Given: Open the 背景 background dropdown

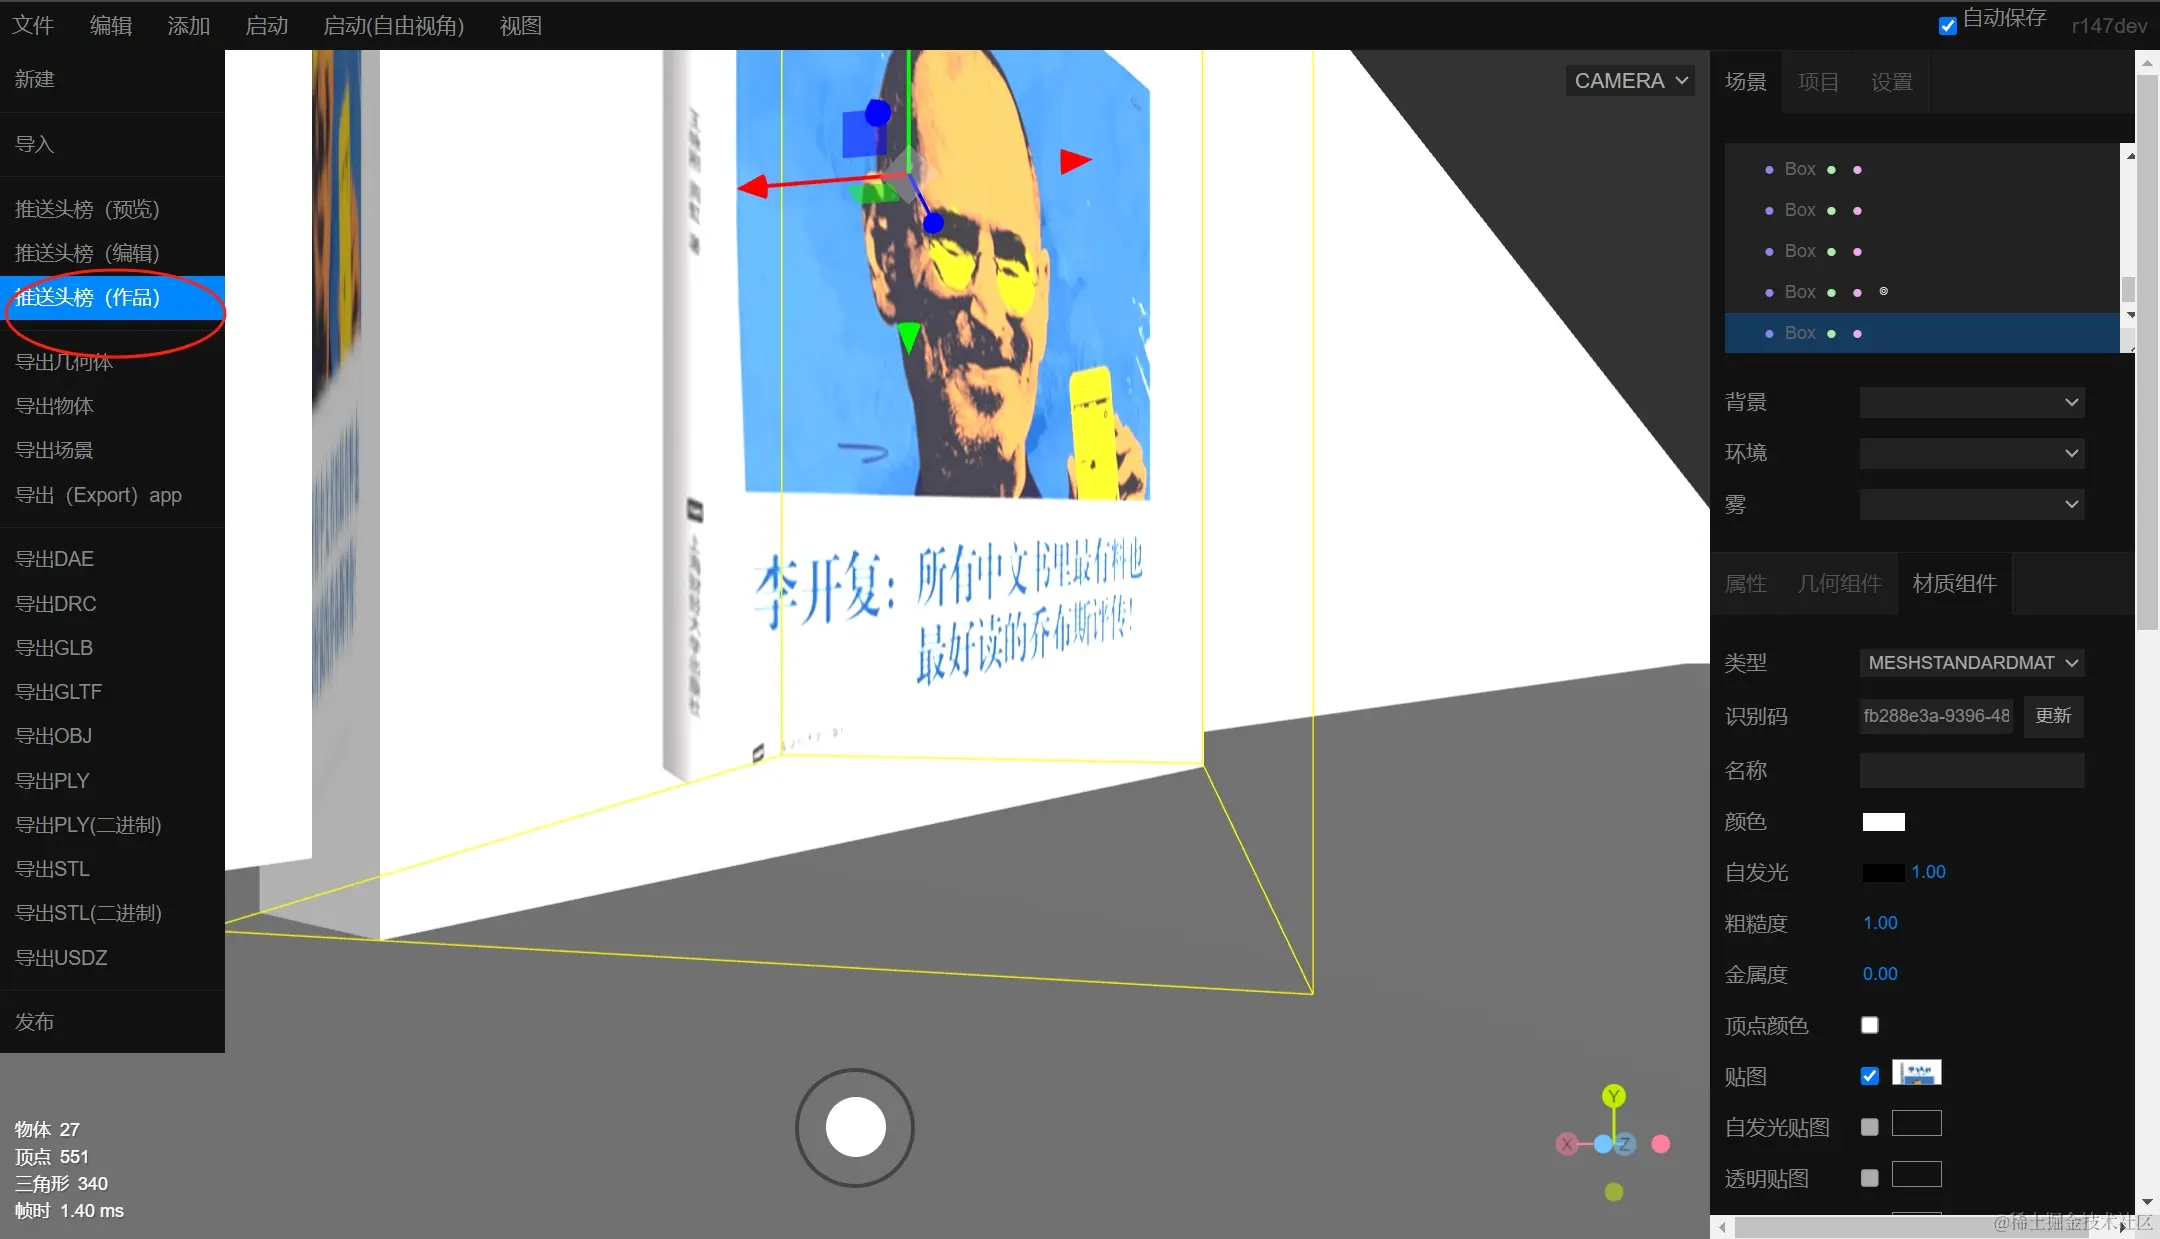Looking at the screenshot, I should [x=1971, y=402].
